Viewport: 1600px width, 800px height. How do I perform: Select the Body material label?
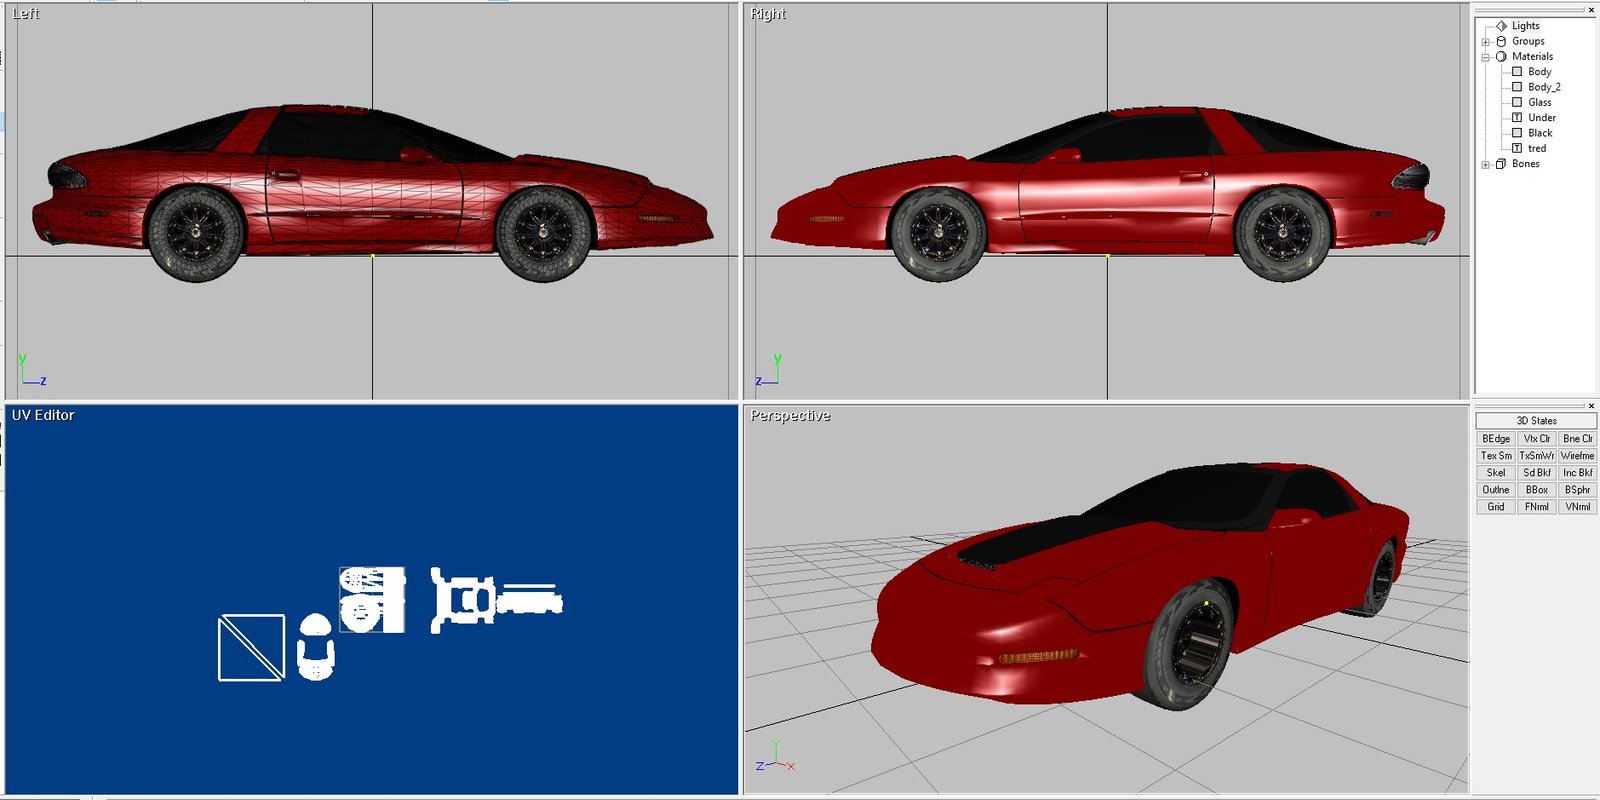coord(1539,72)
